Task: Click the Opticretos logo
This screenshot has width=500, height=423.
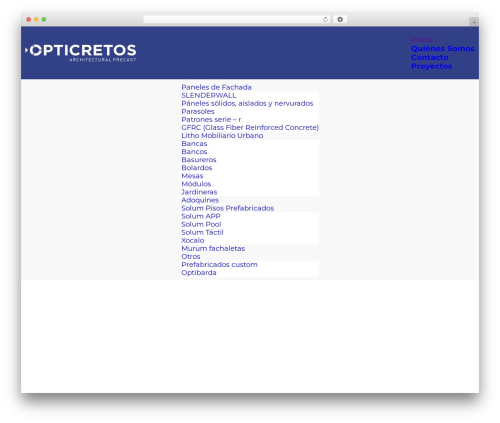Action: coord(81,53)
